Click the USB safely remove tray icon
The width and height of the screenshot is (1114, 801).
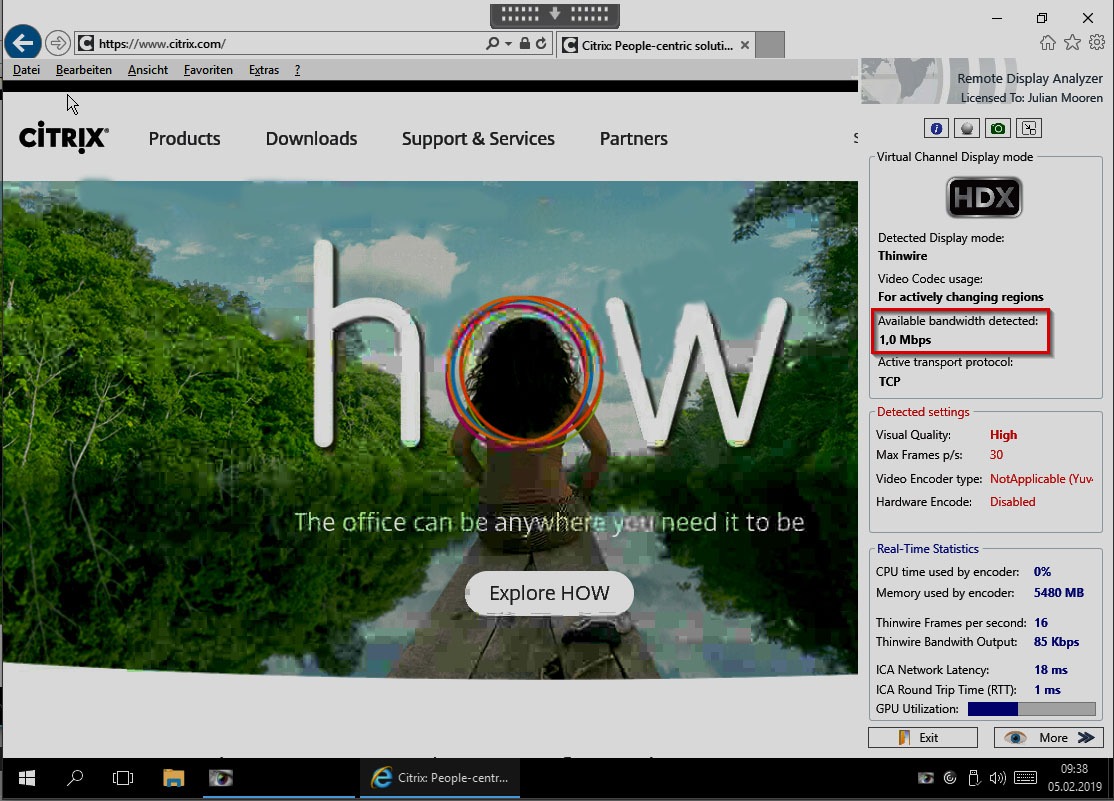pyautogui.click(x=974, y=778)
